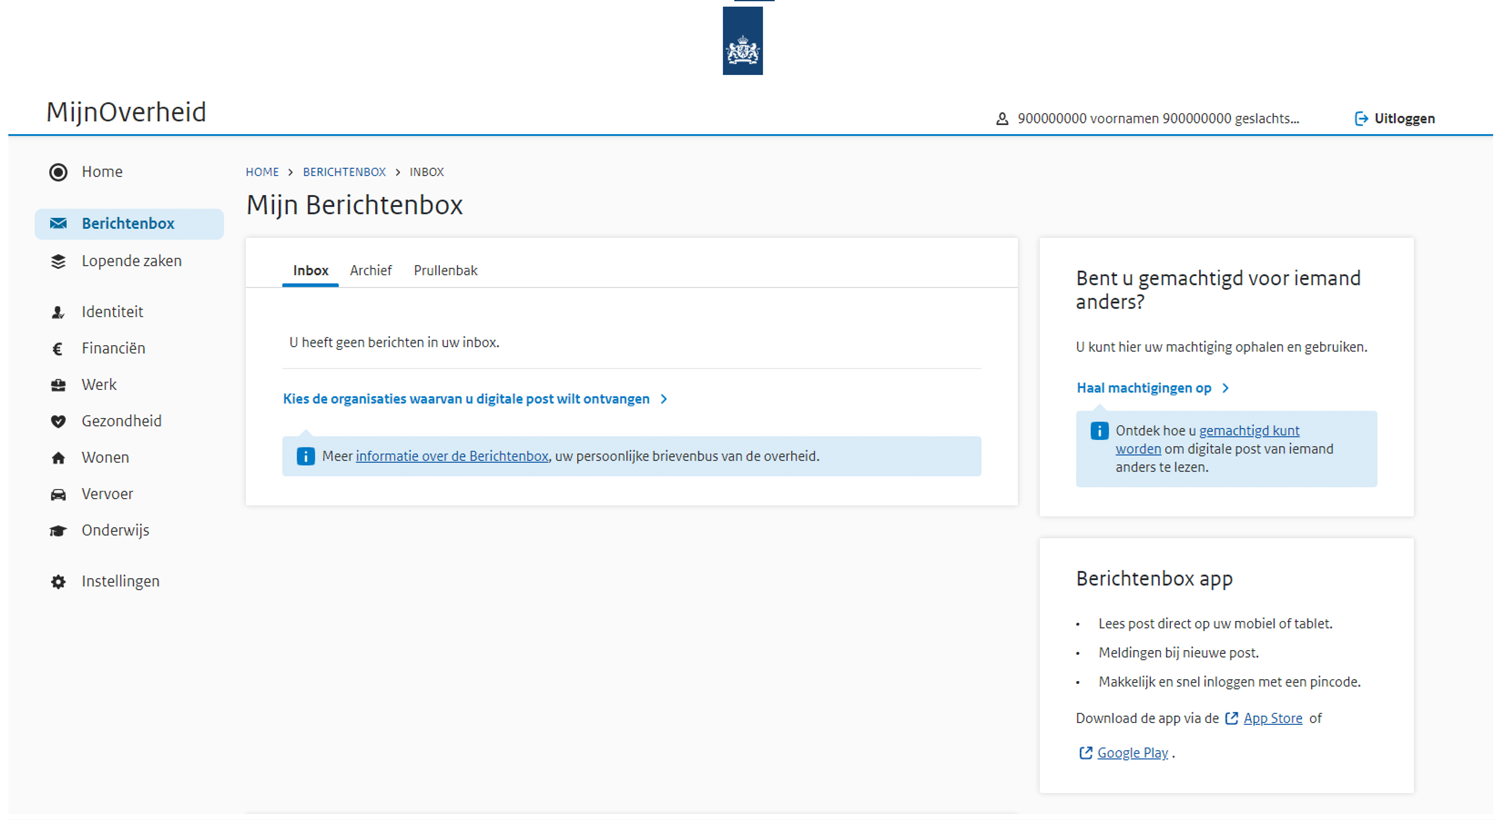
Task: Click 'Bent u gemachtigd voor iemand anders?' heading
Action: click(x=1218, y=290)
